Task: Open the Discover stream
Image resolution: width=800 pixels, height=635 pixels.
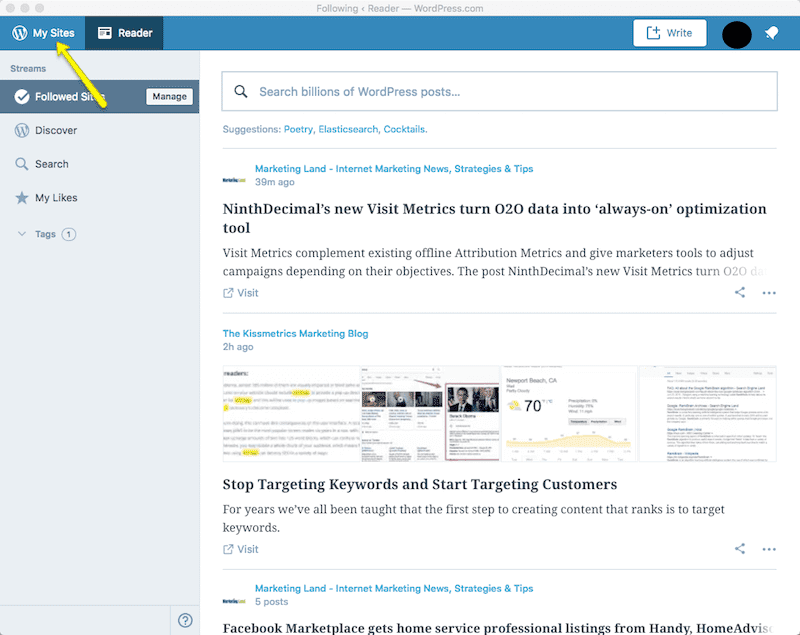Action: point(99,130)
